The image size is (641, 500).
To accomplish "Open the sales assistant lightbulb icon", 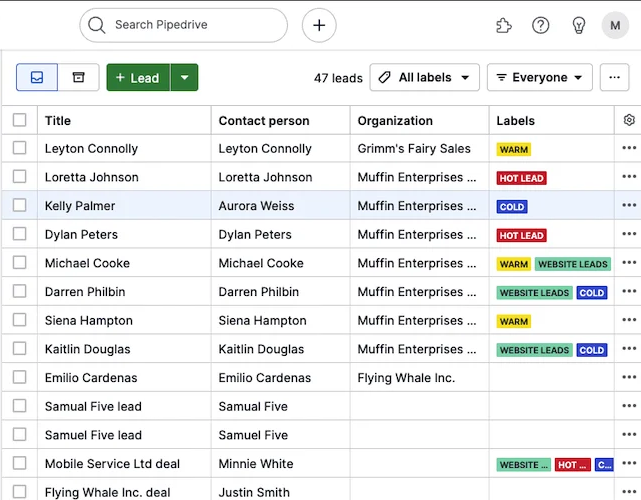I will tap(578, 25).
